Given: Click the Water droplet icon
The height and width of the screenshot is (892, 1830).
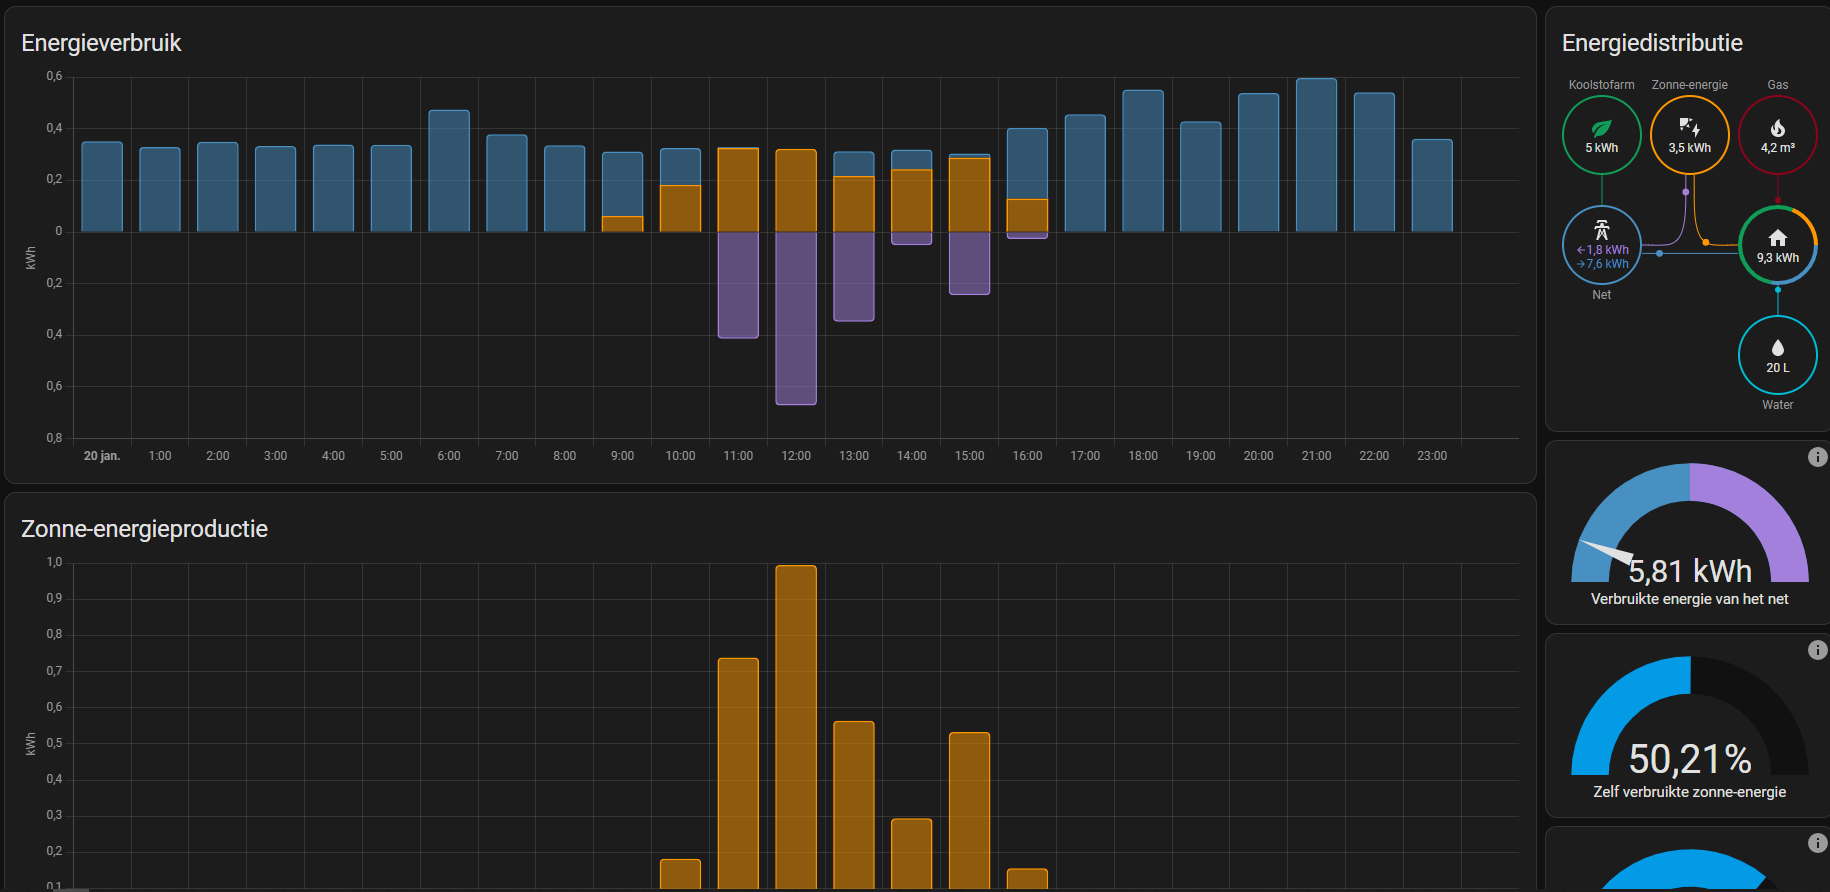Looking at the screenshot, I should (1777, 348).
